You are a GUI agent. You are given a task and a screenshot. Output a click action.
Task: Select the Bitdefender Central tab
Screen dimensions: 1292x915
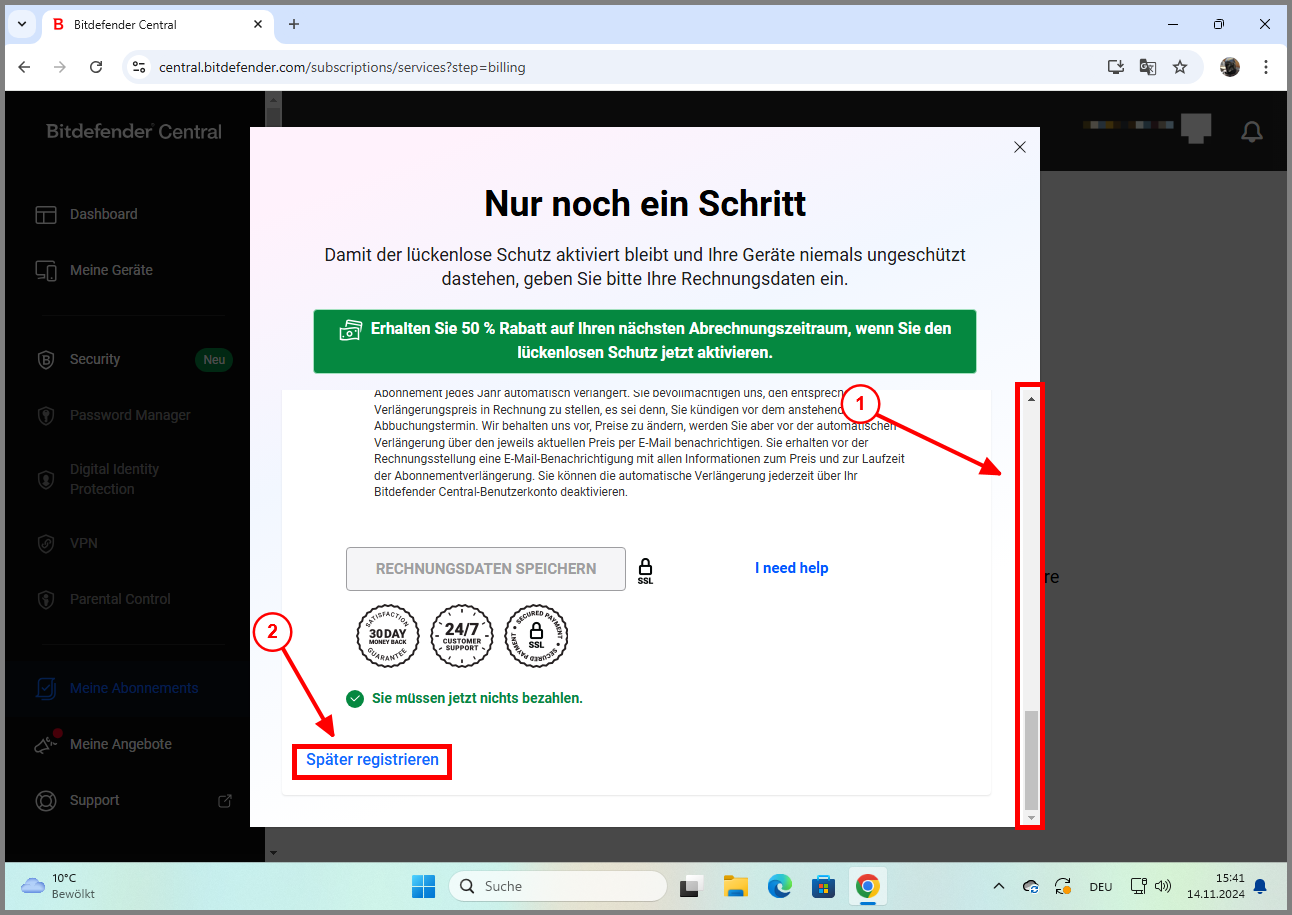(x=160, y=24)
